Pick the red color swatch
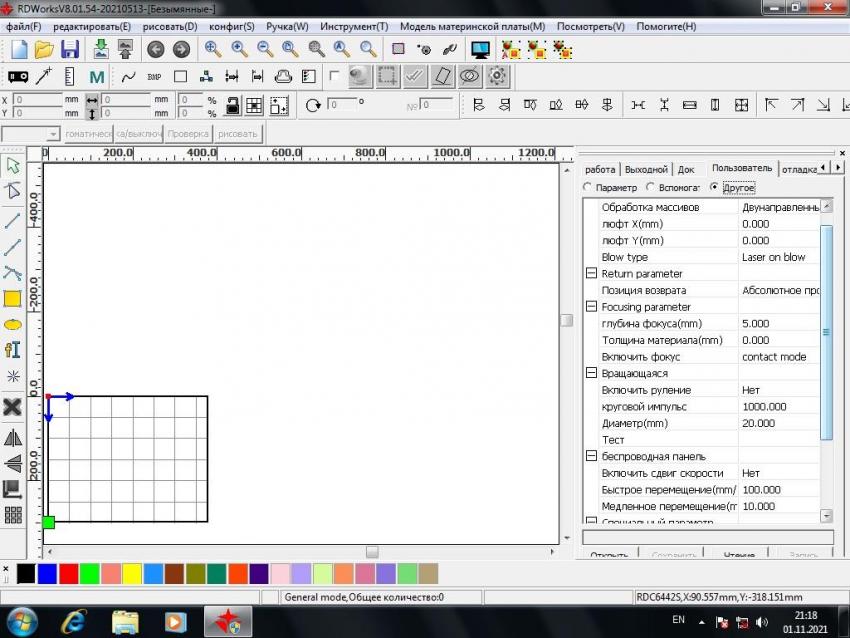 68,573
